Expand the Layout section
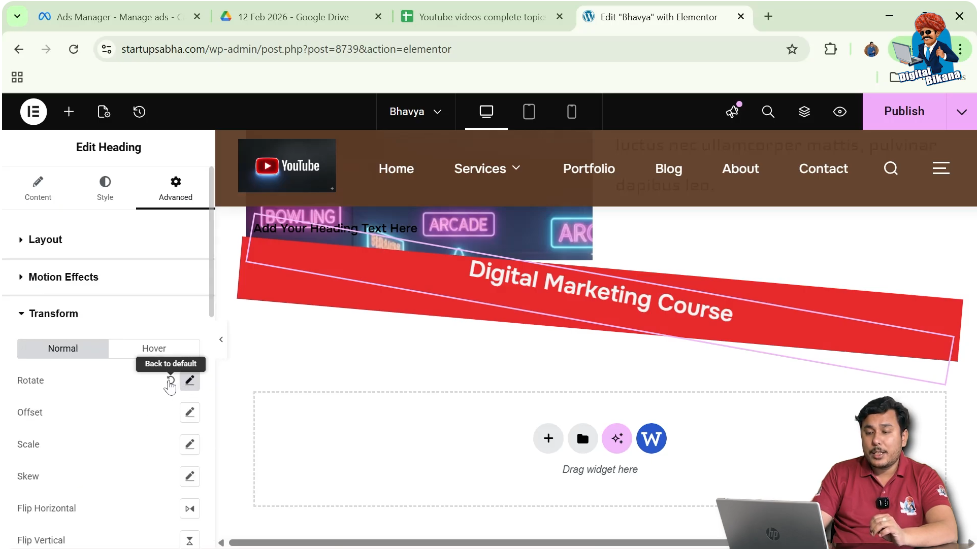980x551 pixels. click(x=45, y=240)
